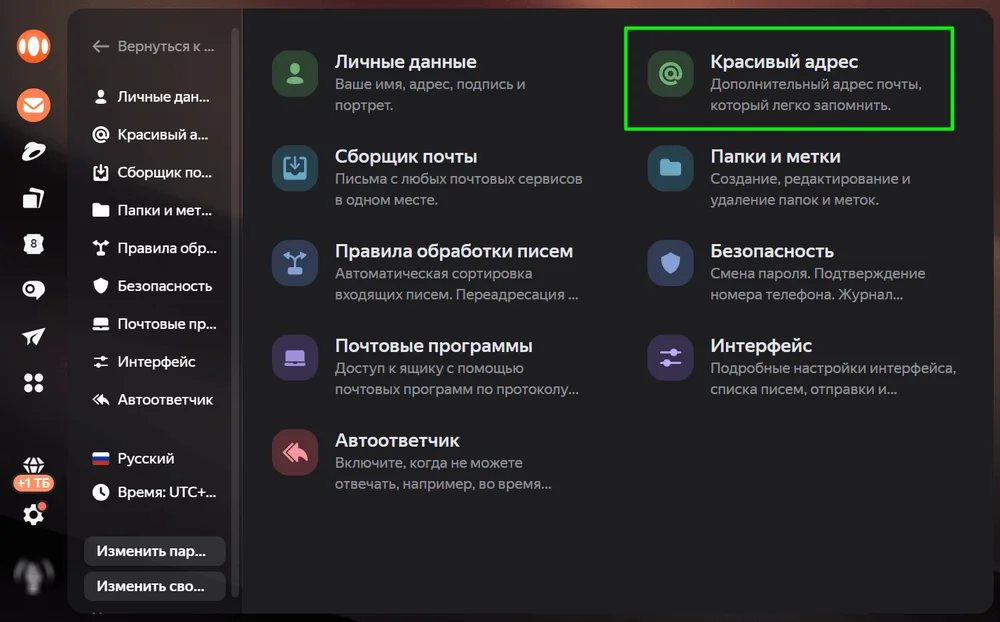Viewport: 1000px width, 622px height.
Task: Click text 'Доступ к ящику с помощью'
Action: pos(429,368)
